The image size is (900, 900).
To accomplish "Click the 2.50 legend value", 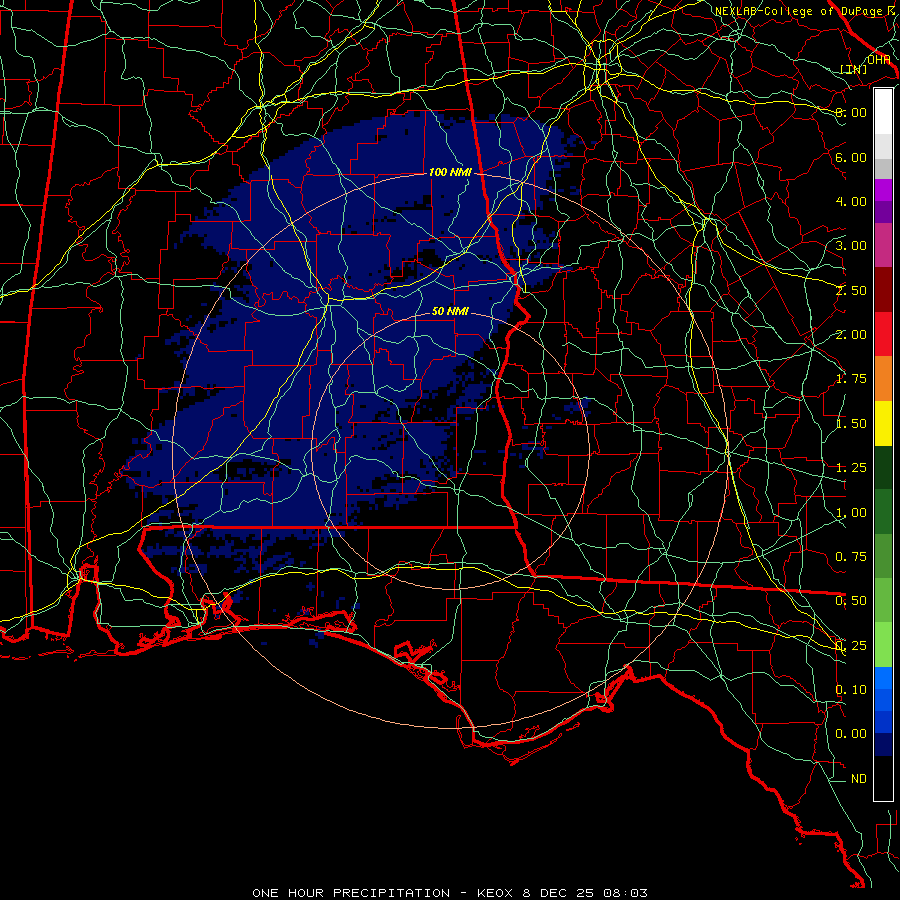I will pyautogui.click(x=851, y=290).
